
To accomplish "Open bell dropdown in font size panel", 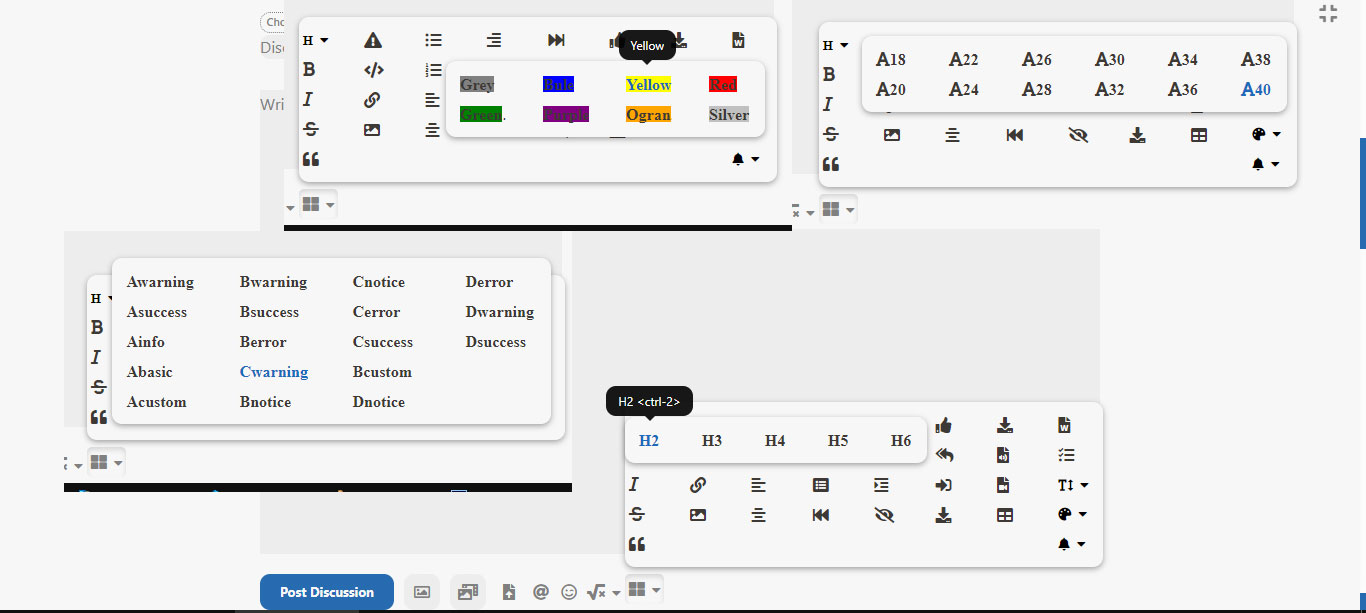I will click(1266, 164).
